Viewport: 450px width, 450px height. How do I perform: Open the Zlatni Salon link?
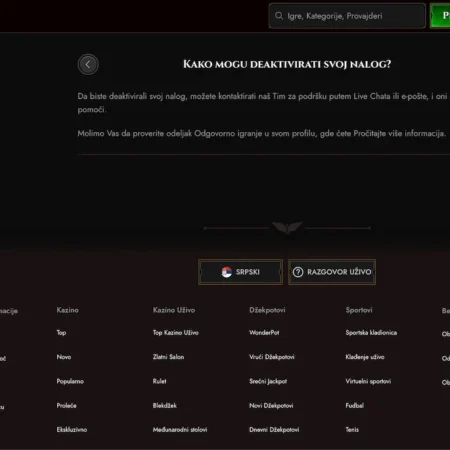tap(168, 357)
